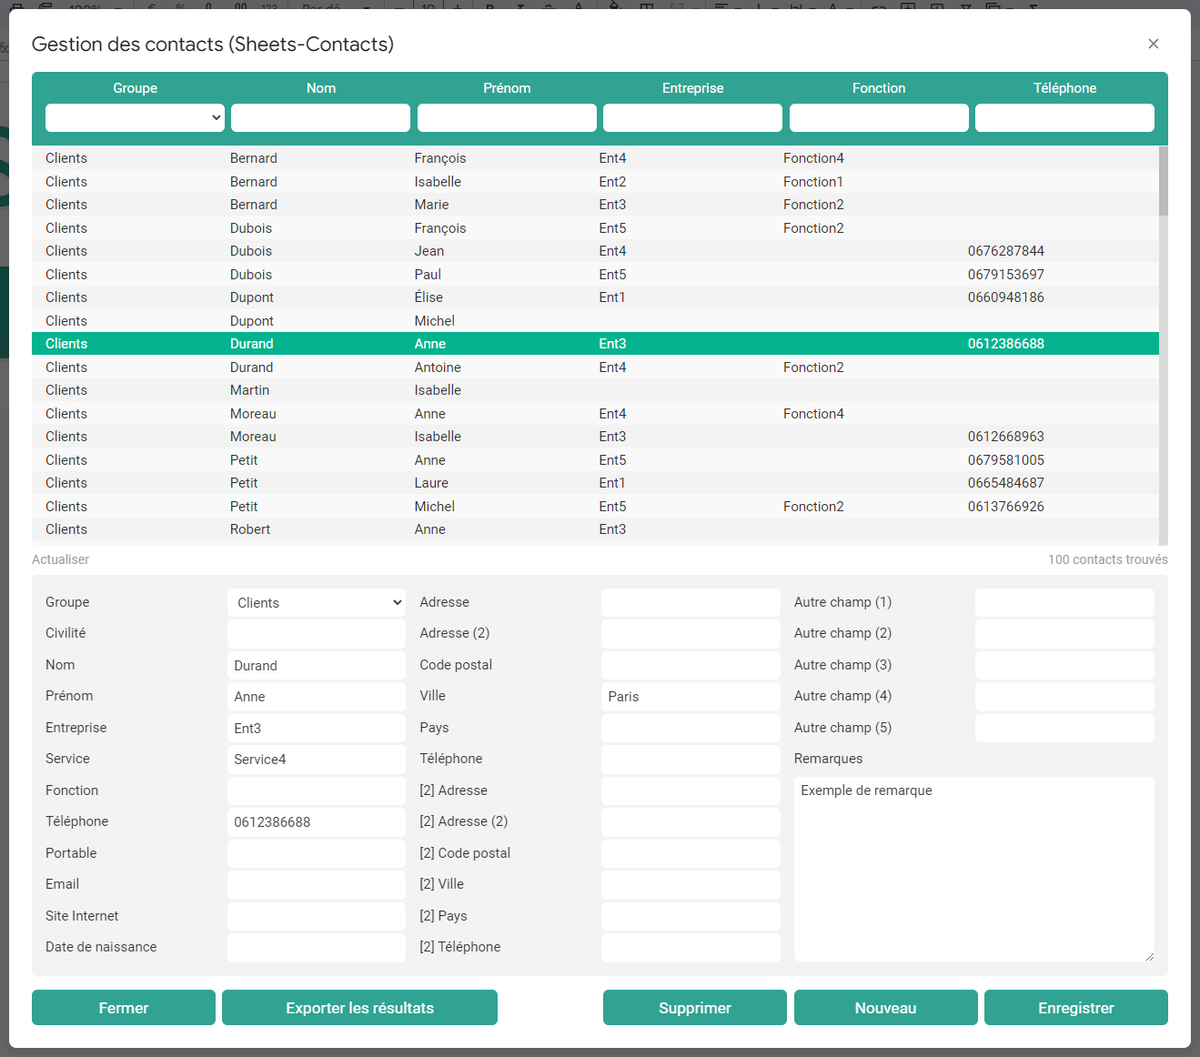1200x1057 pixels.
Task: Click the Email input field
Action: [x=317, y=885]
